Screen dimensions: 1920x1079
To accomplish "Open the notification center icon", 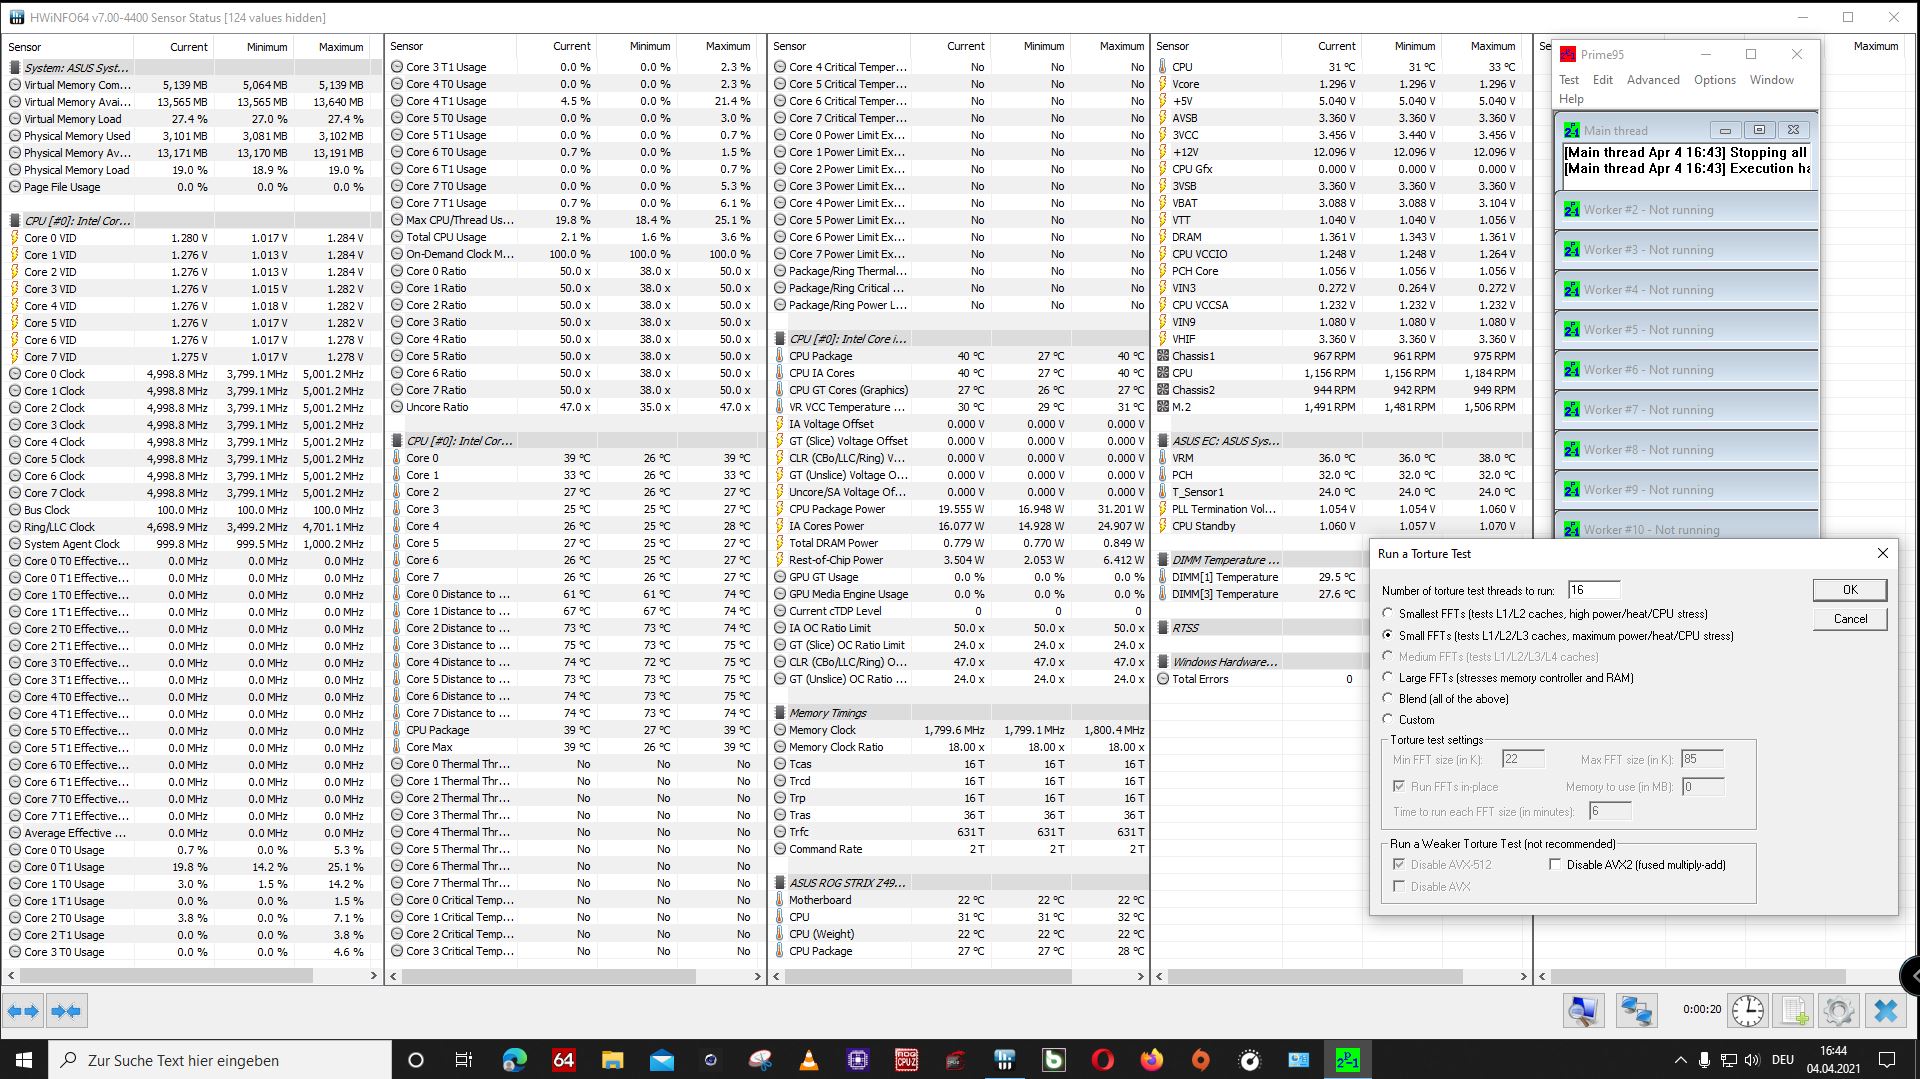I will pyautogui.click(x=1887, y=1060).
